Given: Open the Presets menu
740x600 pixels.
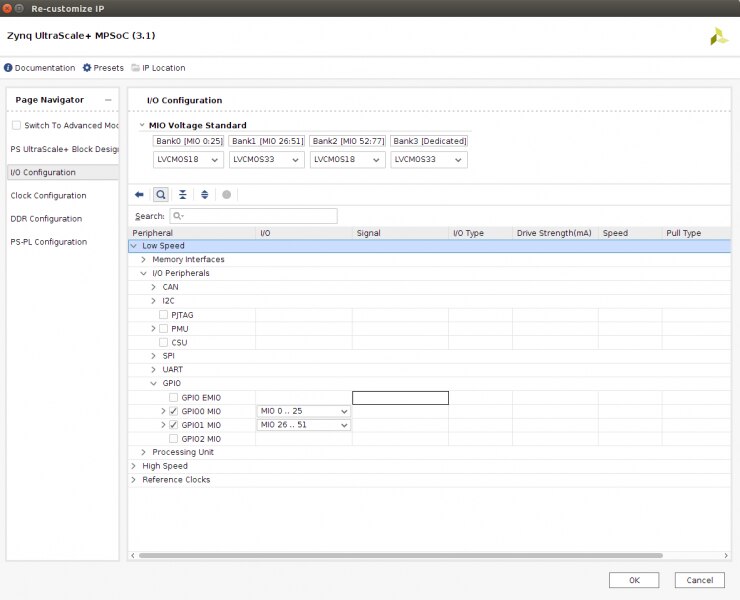Looking at the screenshot, I should pyautogui.click(x=109, y=68).
